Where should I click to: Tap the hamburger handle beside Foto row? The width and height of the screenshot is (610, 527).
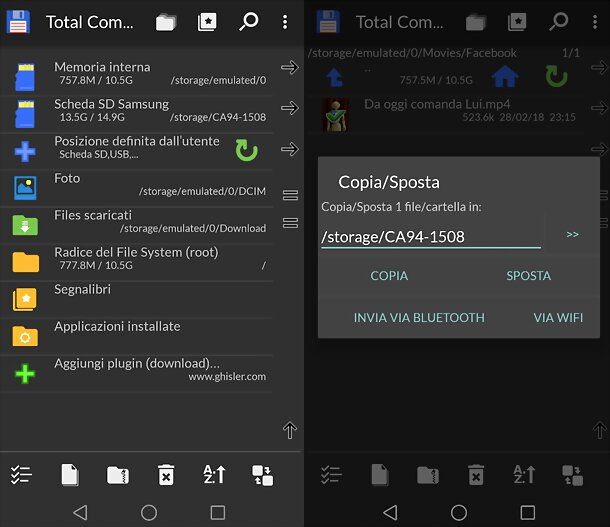coord(290,195)
